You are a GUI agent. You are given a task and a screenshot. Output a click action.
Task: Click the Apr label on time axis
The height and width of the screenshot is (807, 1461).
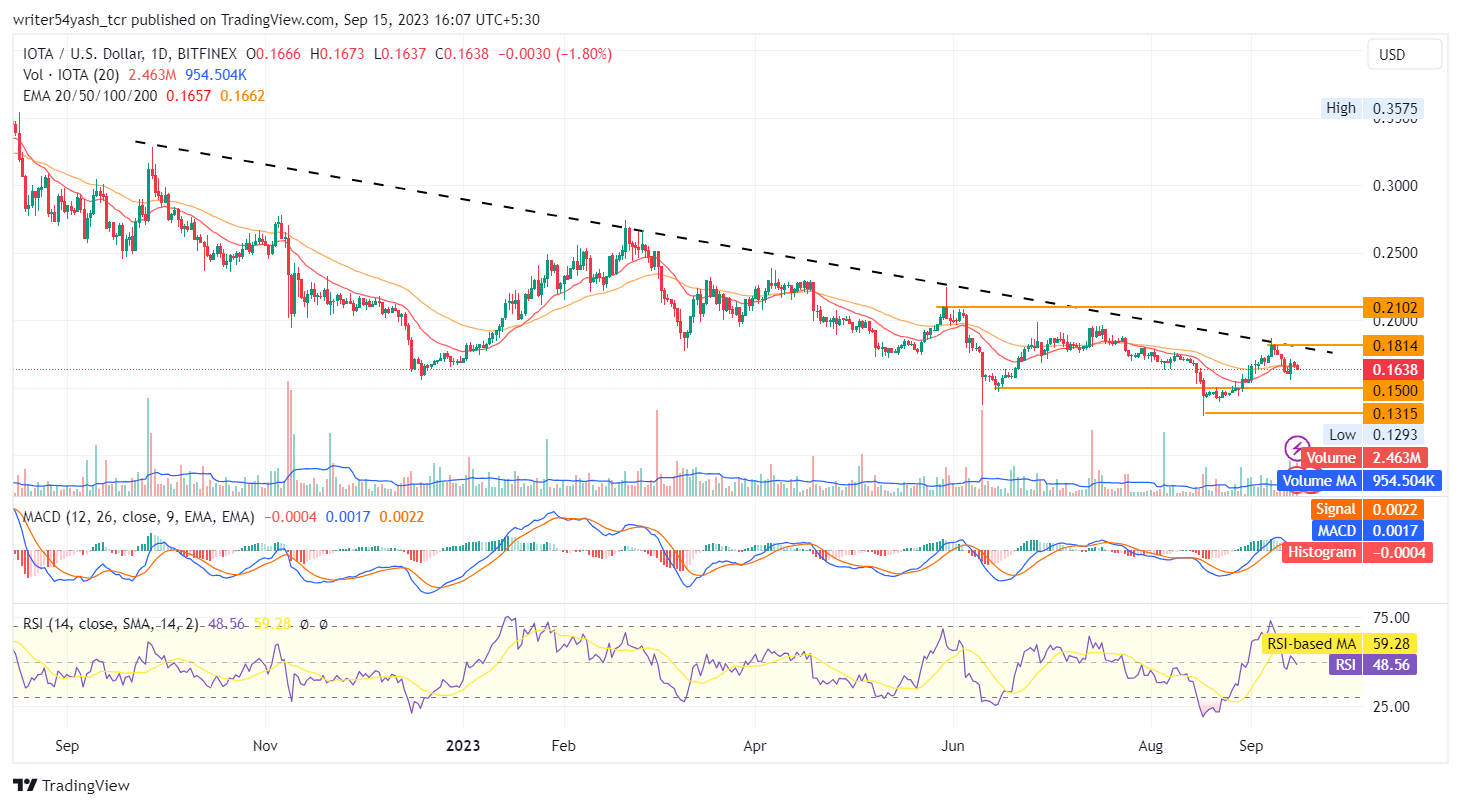[756, 746]
